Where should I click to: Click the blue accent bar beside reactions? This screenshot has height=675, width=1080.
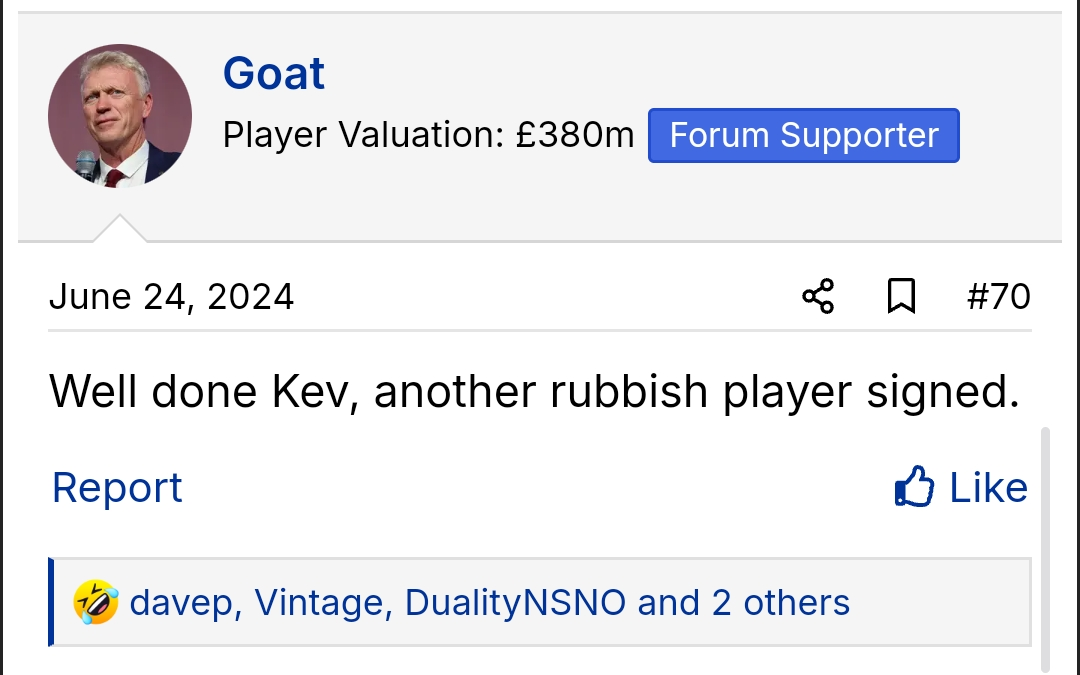(51, 602)
